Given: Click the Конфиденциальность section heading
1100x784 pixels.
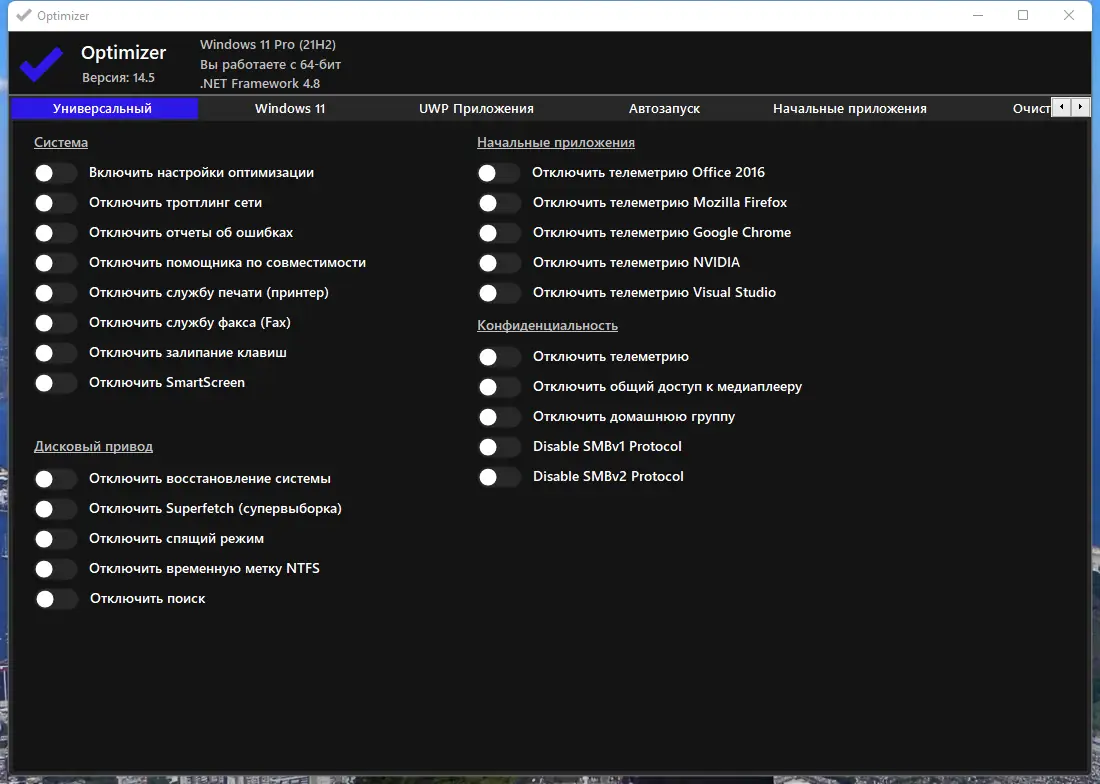Looking at the screenshot, I should 547,325.
